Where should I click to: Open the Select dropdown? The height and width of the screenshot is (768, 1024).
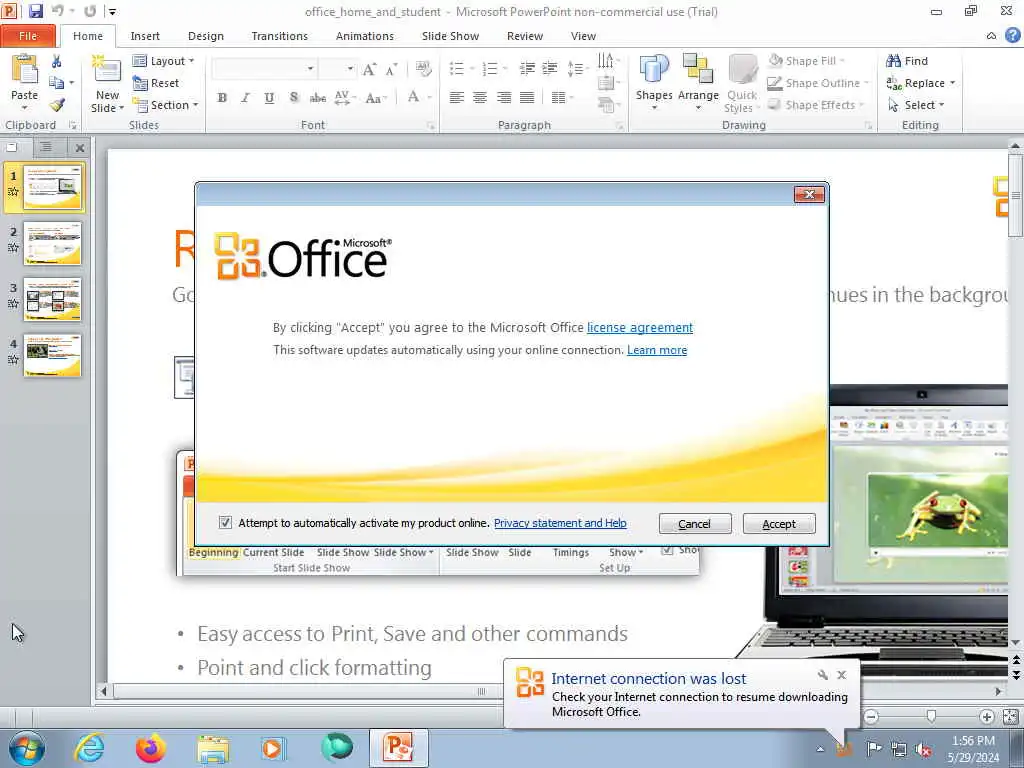(x=916, y=105)
